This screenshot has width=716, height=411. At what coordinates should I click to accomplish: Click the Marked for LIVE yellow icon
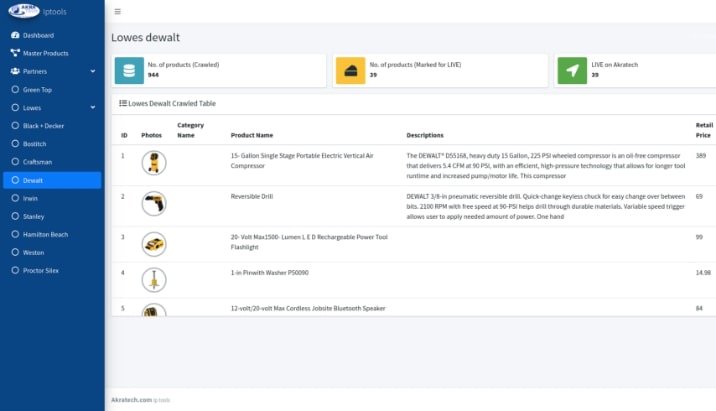pos(350,70)
